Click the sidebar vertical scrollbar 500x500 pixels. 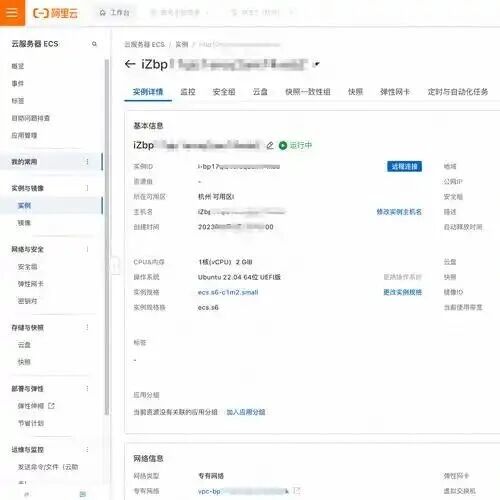click(x=107, y=237)
